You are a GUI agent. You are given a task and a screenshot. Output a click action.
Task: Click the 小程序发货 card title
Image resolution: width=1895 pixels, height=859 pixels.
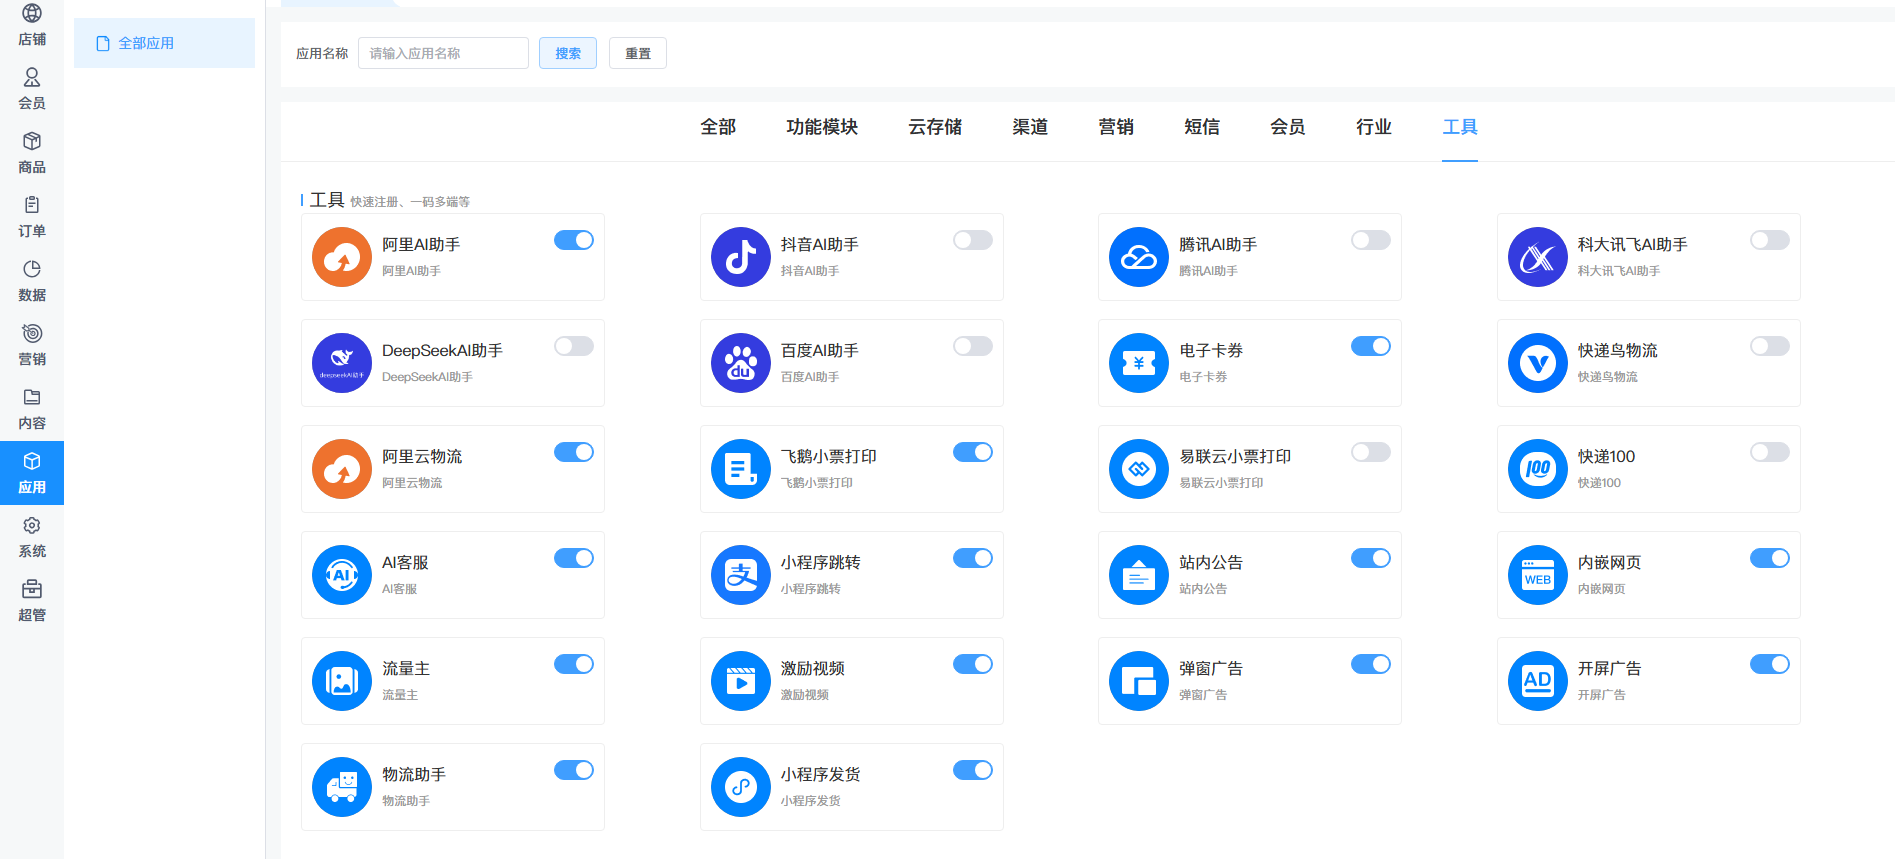(x=821, y=775)
